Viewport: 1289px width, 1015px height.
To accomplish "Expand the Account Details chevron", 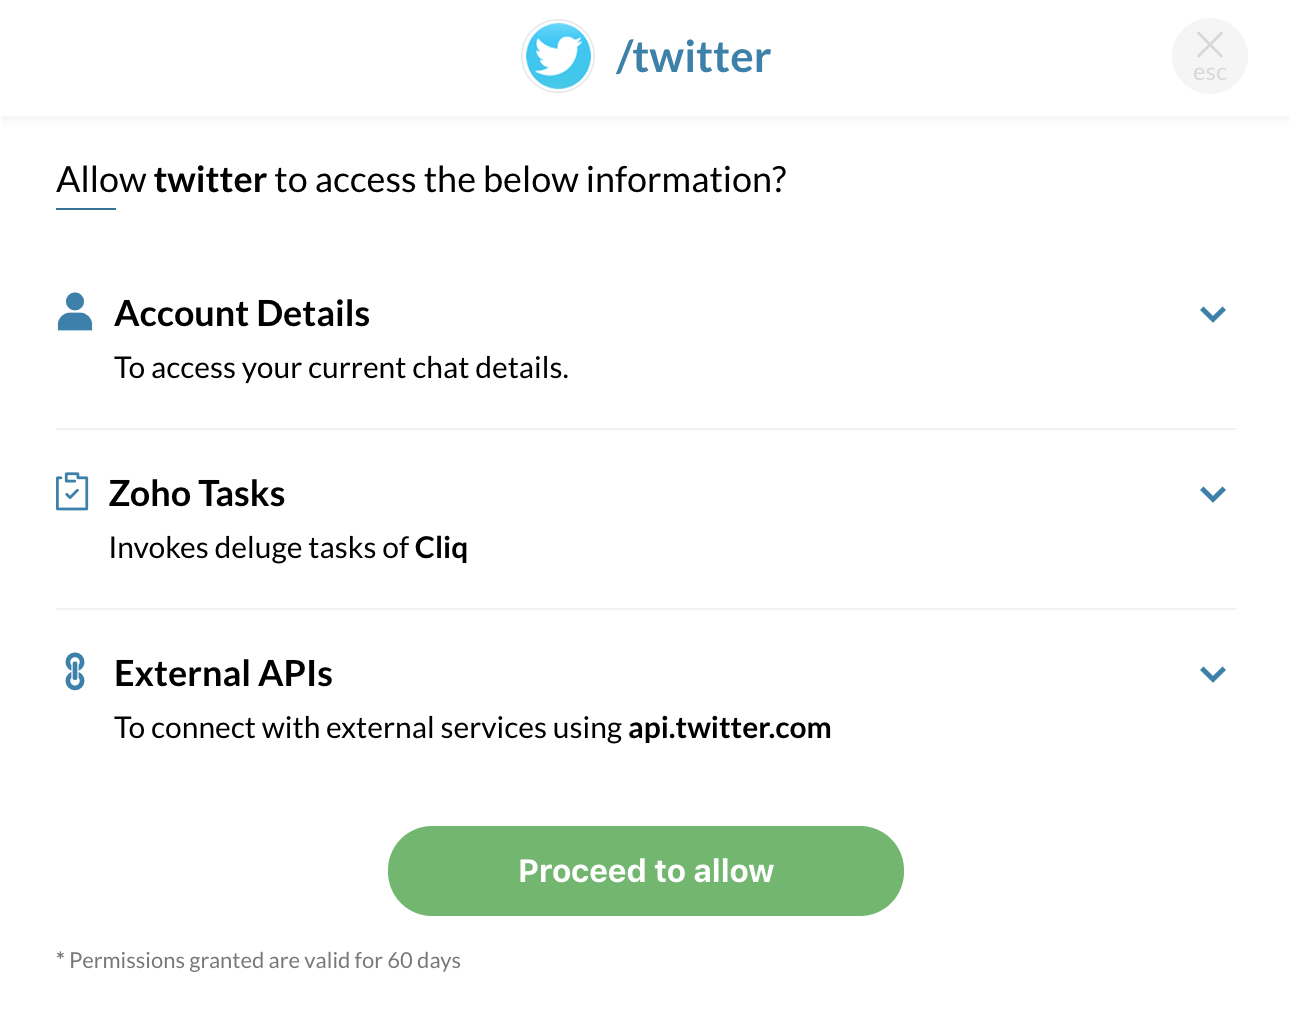I will click(x=1212, y=314).
